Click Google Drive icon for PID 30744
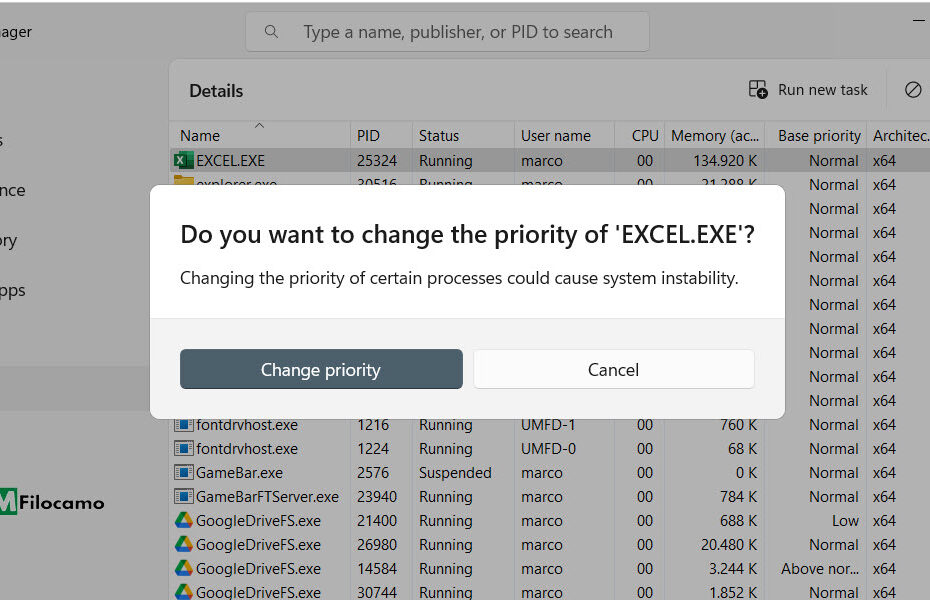 183,592
